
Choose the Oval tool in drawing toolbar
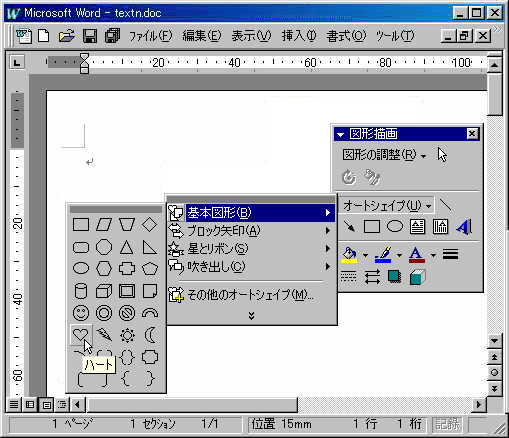click(x=395, y=227)
